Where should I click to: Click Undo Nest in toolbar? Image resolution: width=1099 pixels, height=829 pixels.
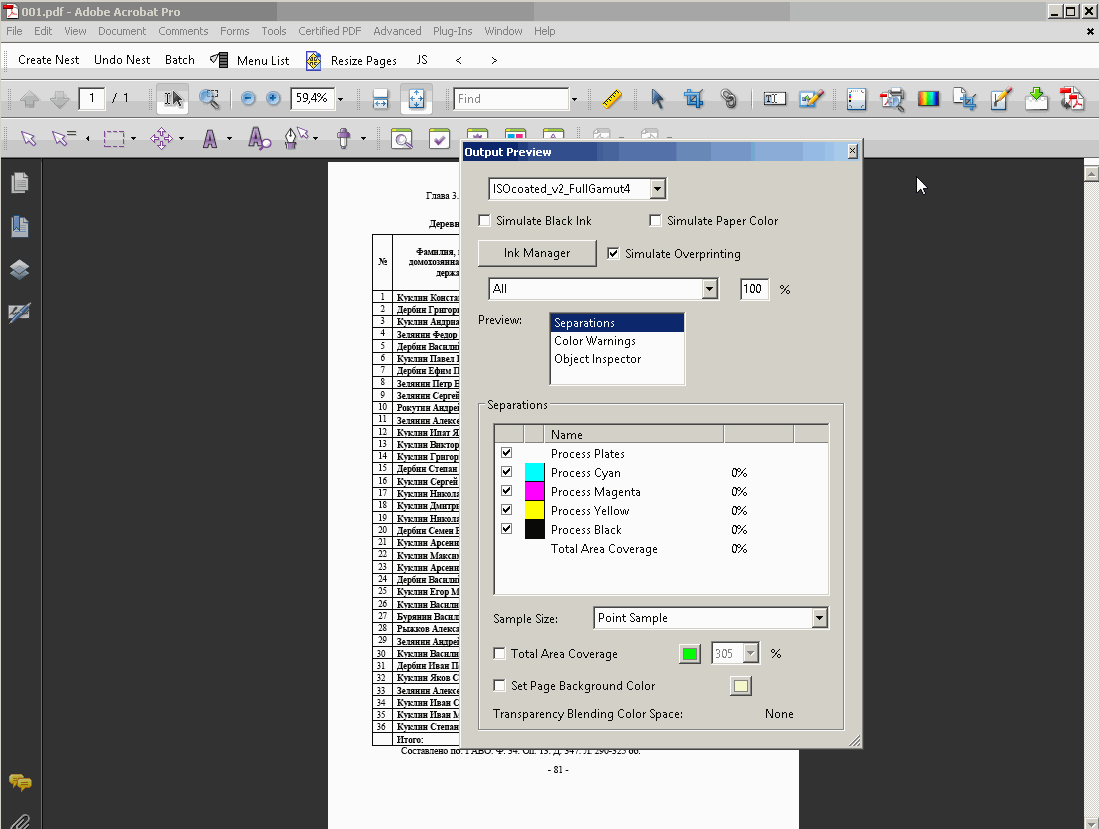(122, 60)
